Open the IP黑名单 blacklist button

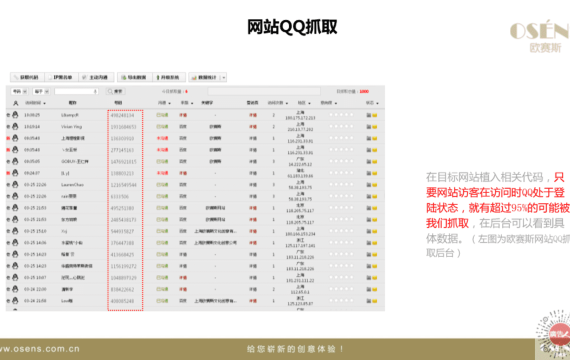click(x=61, y=77)
